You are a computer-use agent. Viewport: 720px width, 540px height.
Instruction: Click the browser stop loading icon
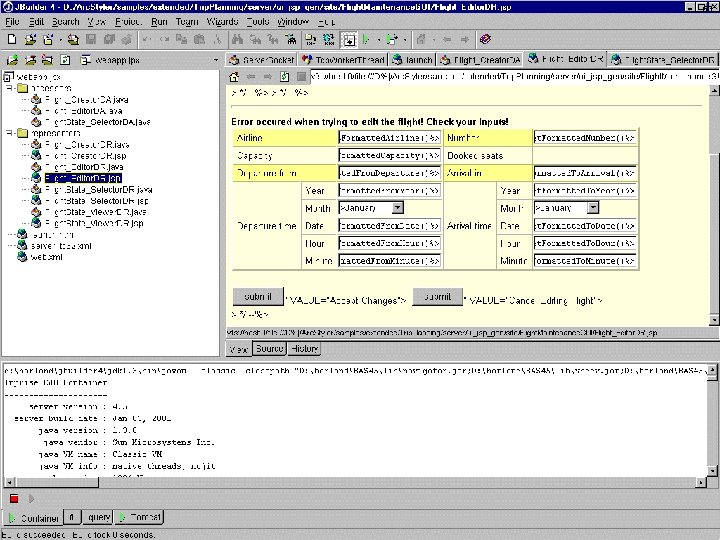[301, 76]
